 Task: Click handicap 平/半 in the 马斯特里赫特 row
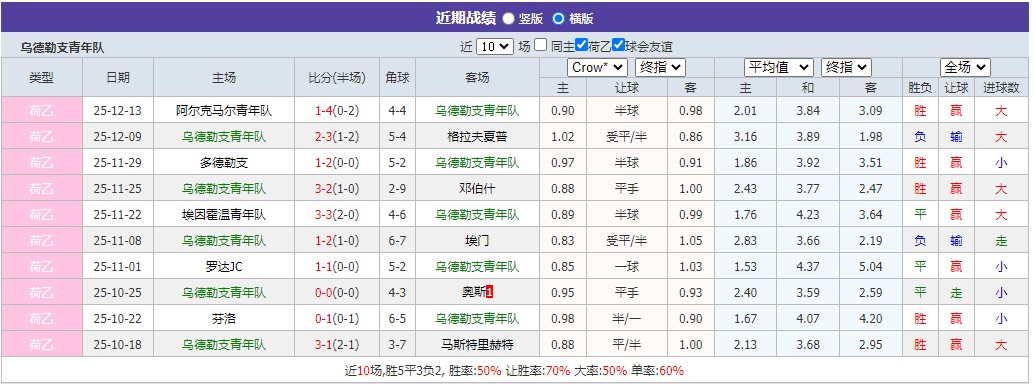coord(626,344)
